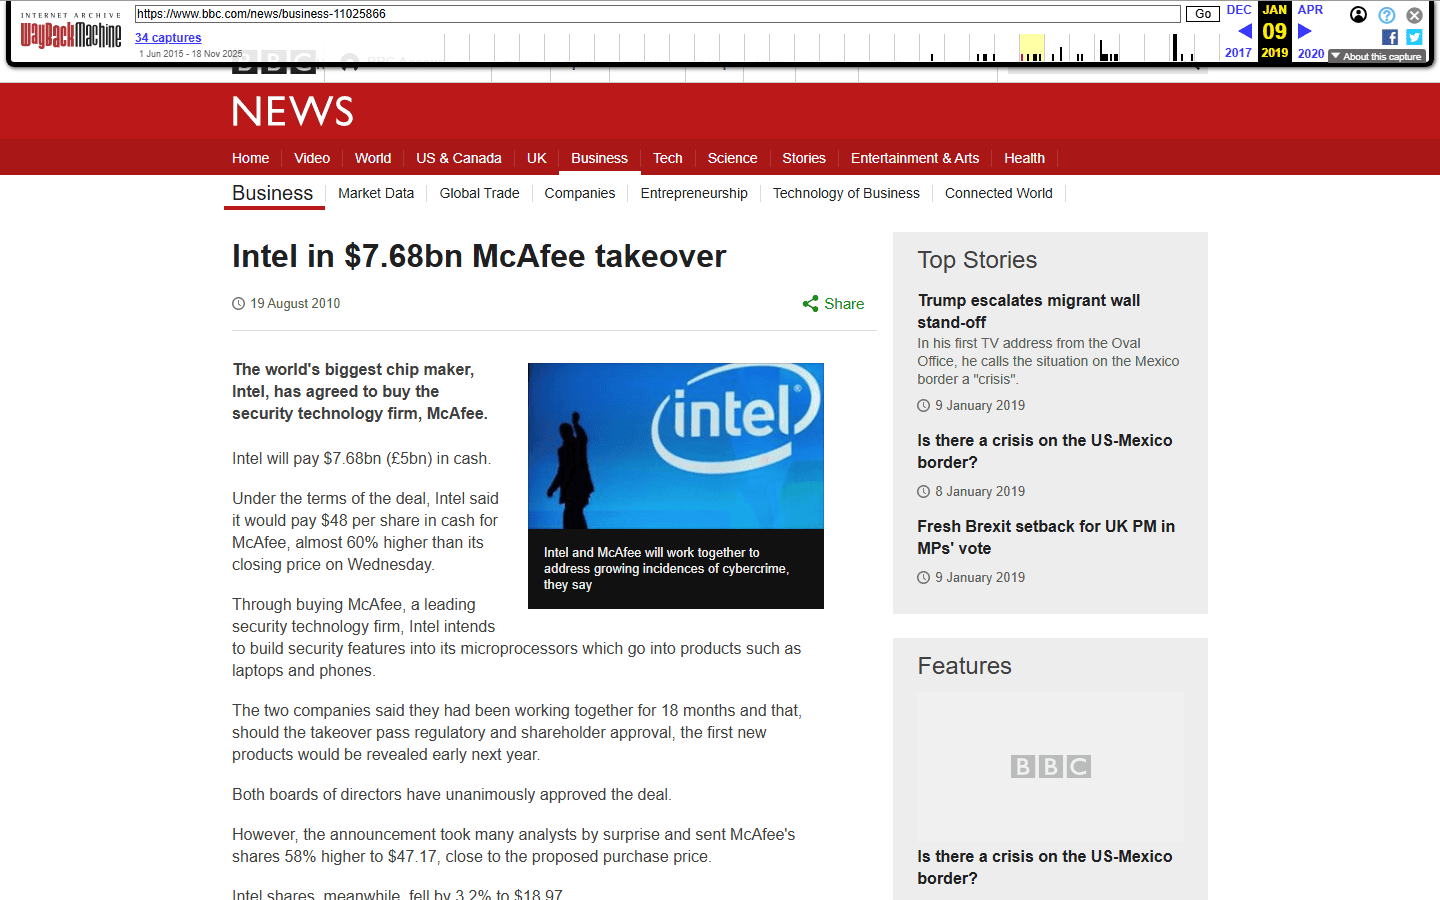Open the Video nav item
1440x900 pixels.
[x=312, y=158]
